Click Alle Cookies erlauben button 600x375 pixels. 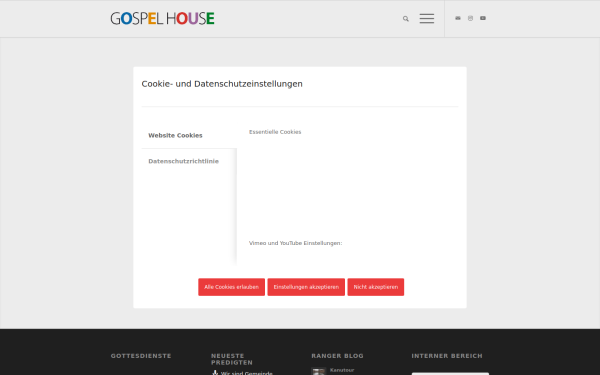(x=232, y=287)
